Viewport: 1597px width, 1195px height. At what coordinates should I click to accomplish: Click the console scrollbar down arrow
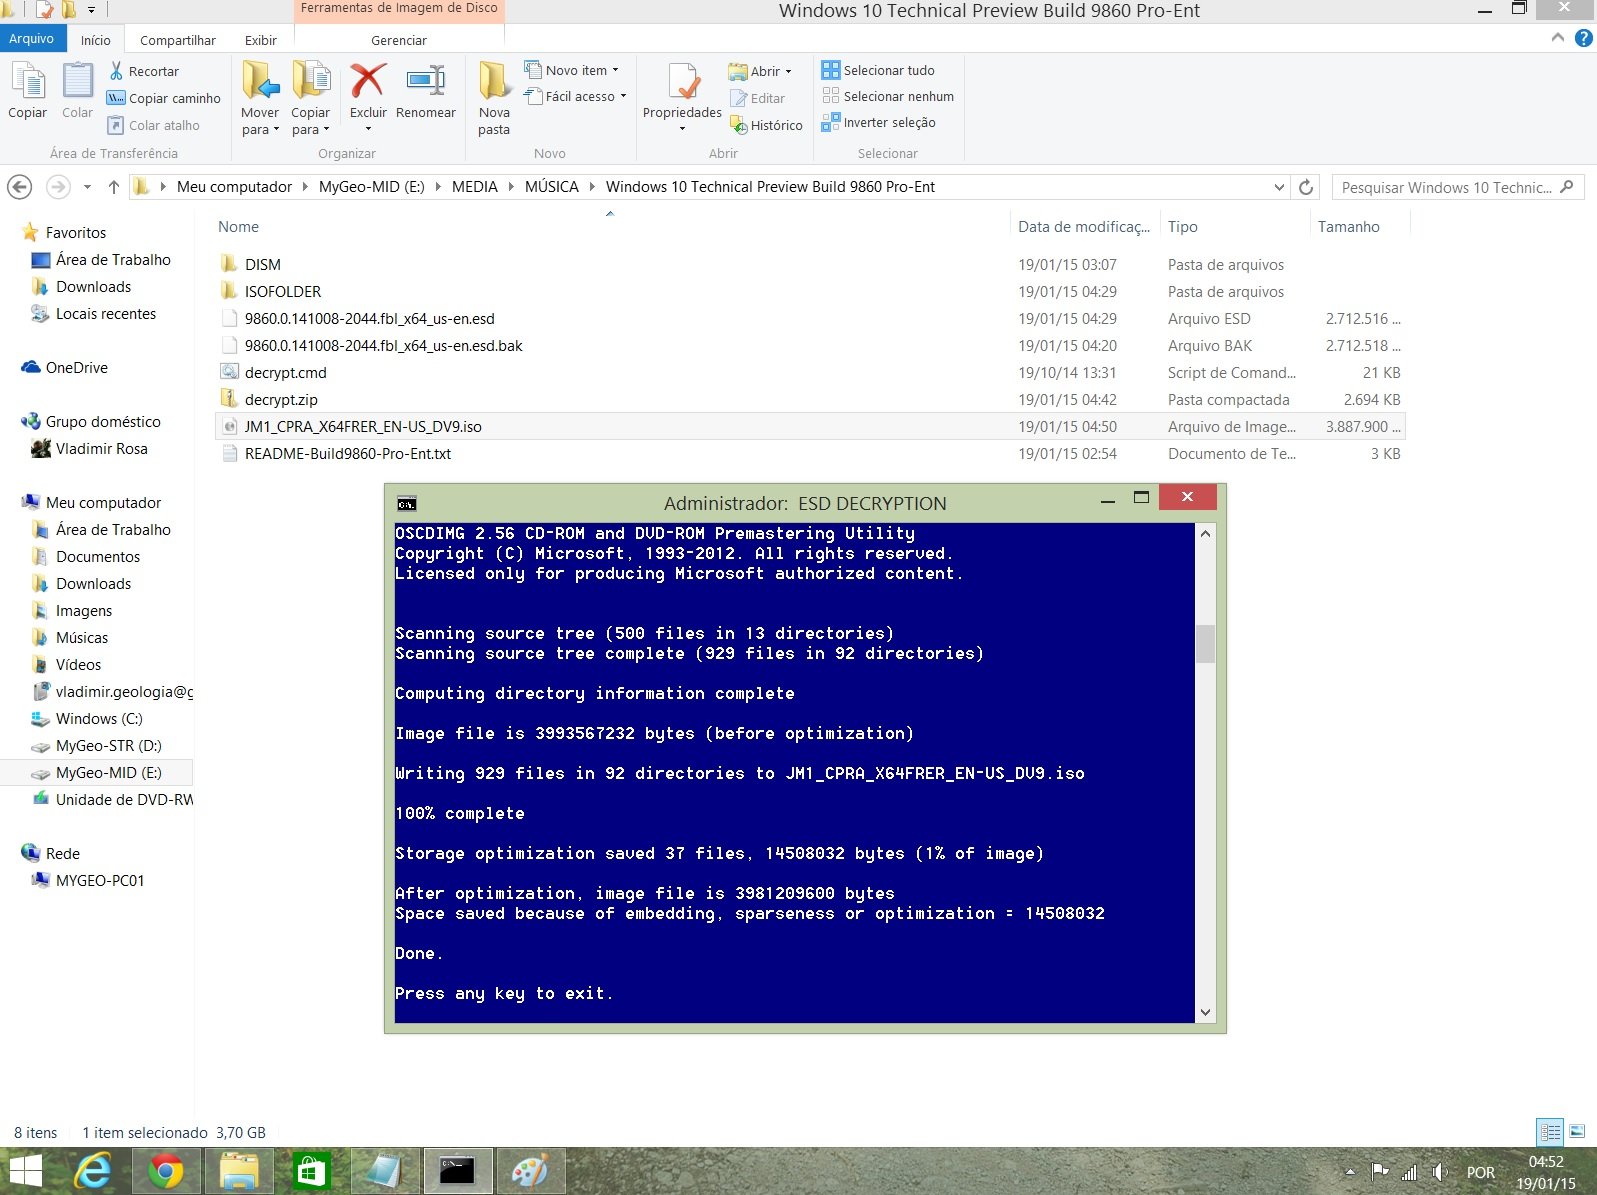[1205, 1012]
